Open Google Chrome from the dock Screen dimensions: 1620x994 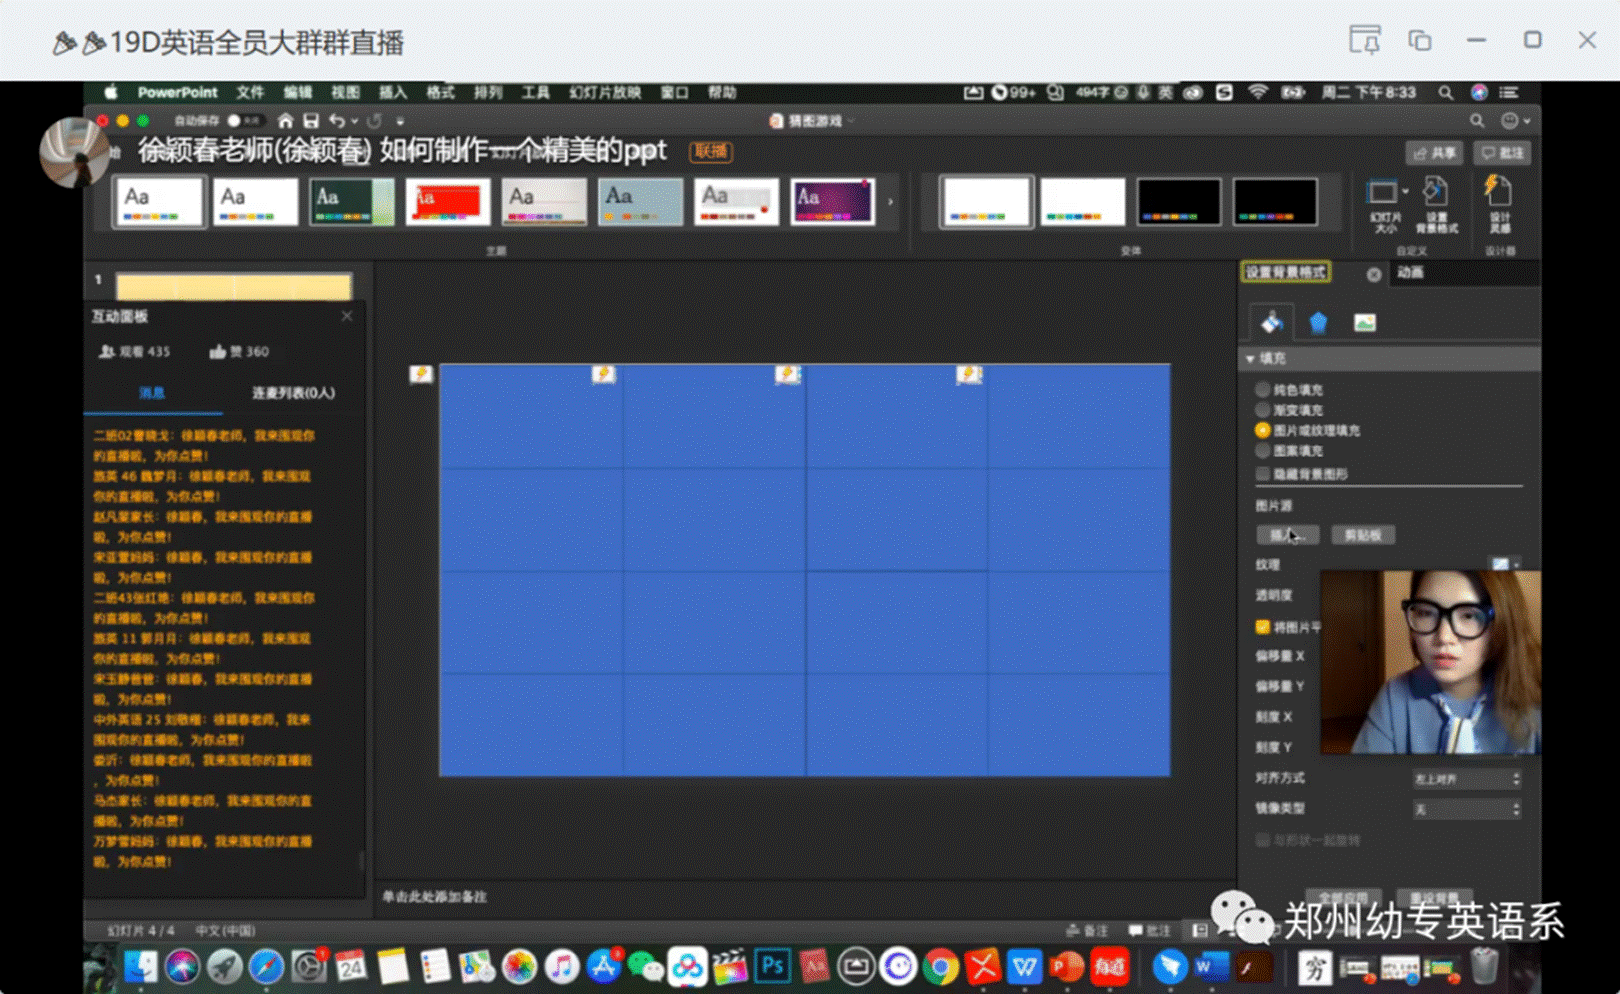(x=940, y=966)
